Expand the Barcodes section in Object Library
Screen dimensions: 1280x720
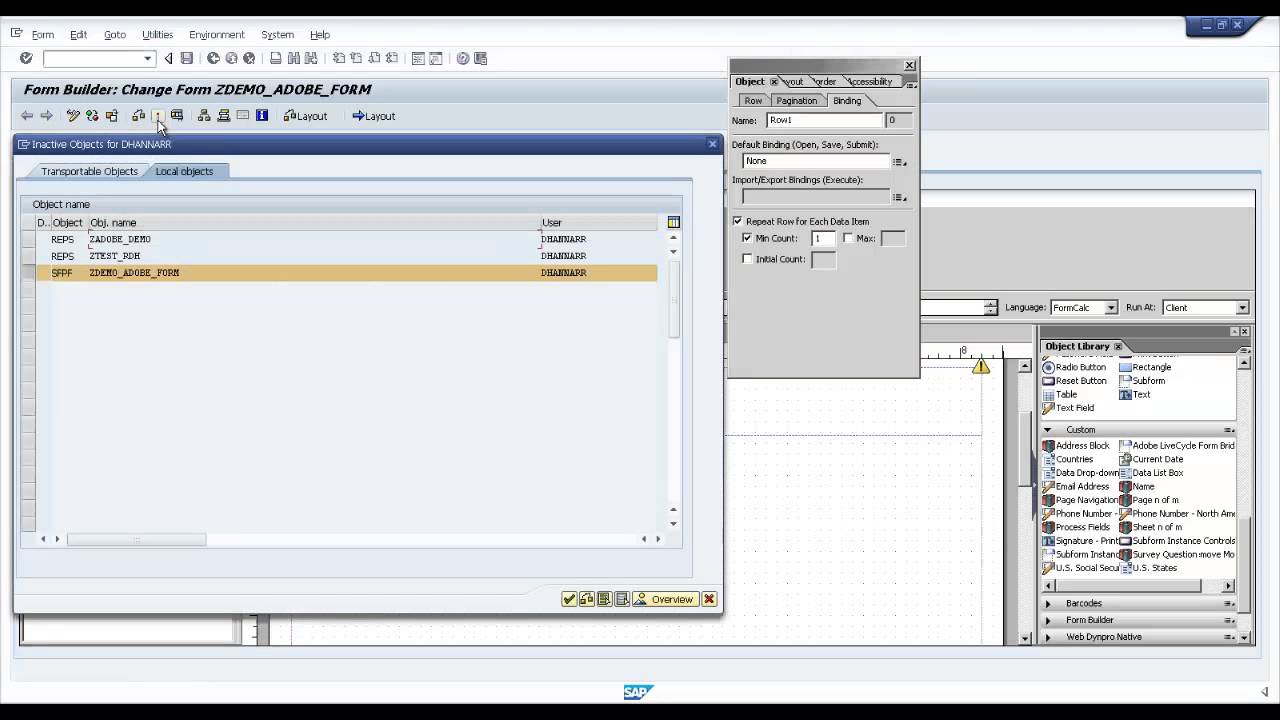click(x=1048, y=604)
